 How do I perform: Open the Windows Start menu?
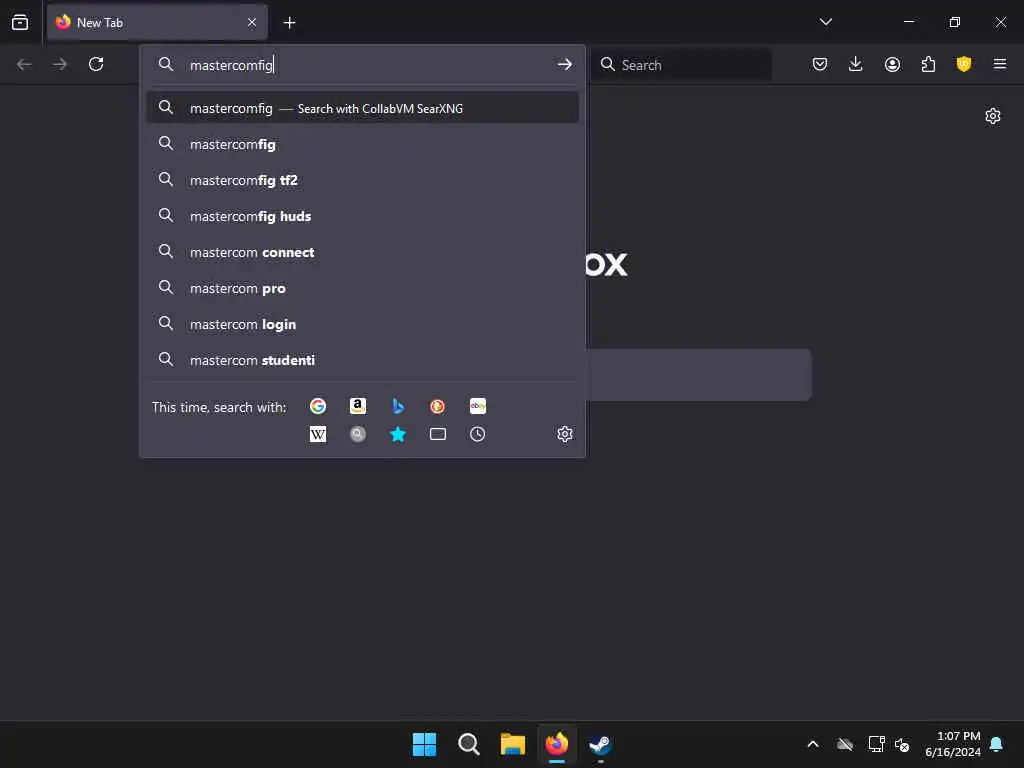(424, 744)
